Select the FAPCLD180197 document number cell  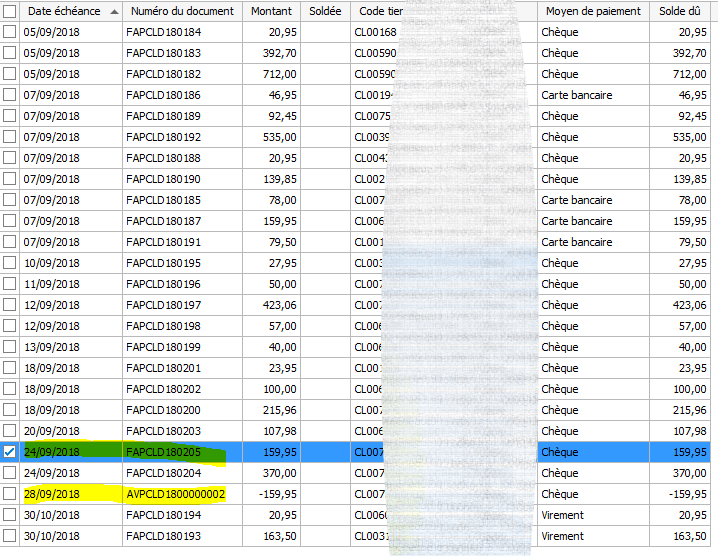point(164,305)
